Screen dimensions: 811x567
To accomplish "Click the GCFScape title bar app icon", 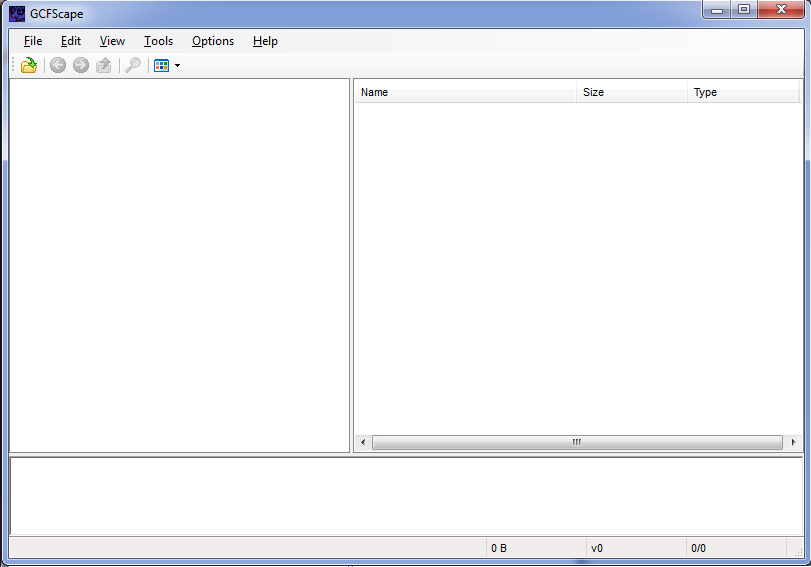I will click(x=17, y=13).
